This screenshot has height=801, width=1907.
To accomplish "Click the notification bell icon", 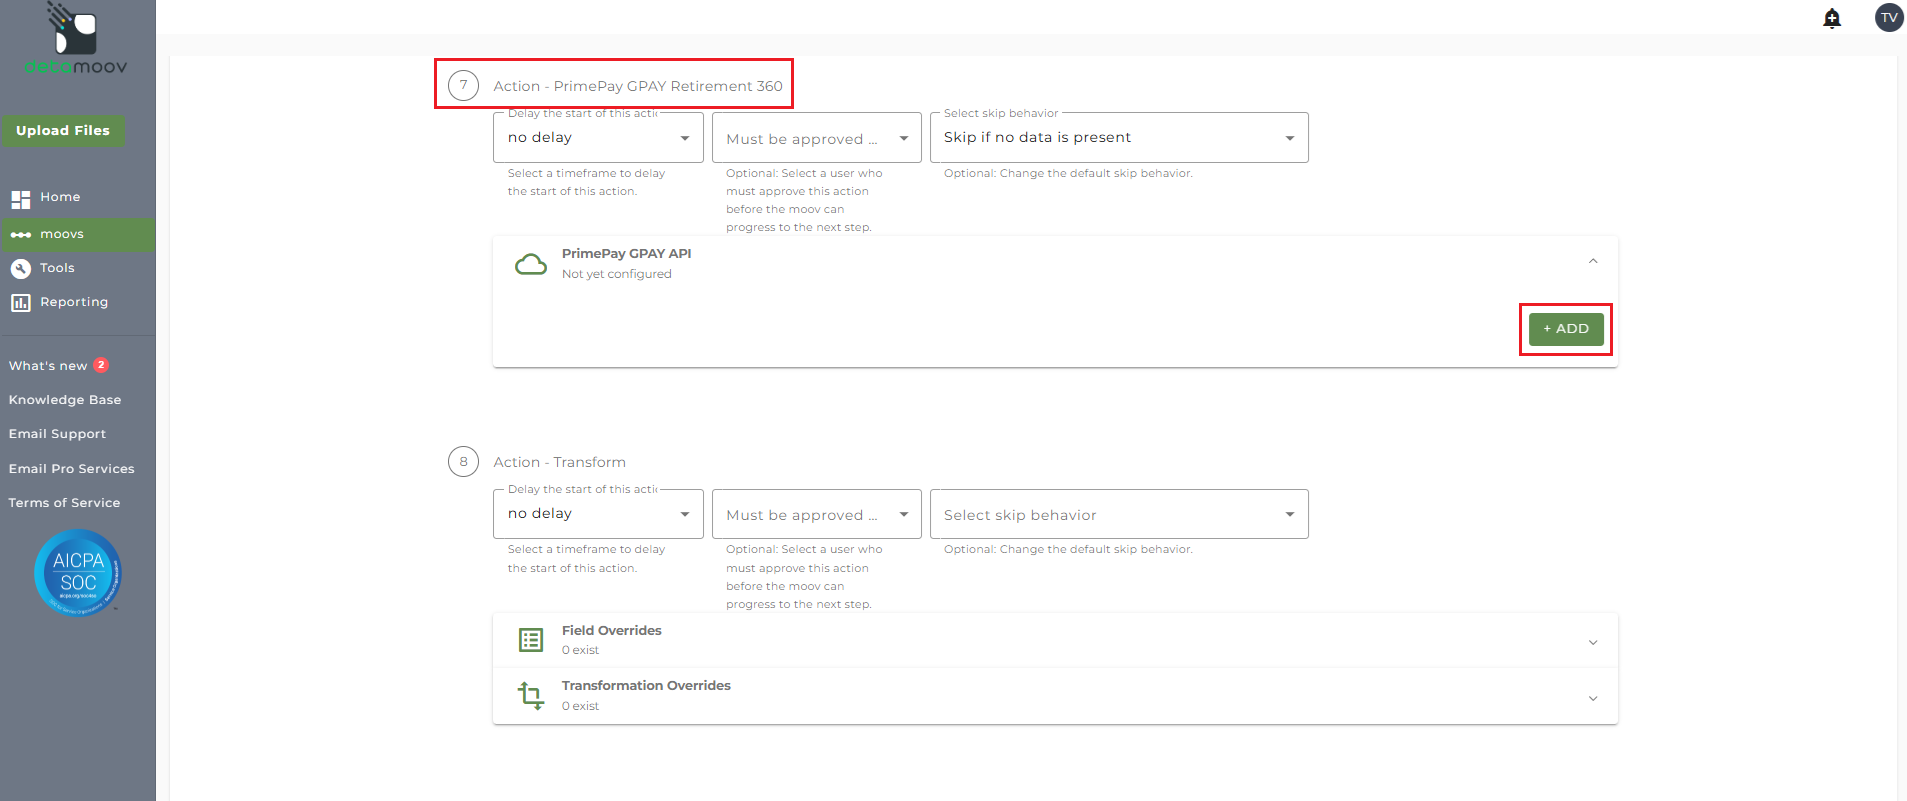I will coord(1832,18).
